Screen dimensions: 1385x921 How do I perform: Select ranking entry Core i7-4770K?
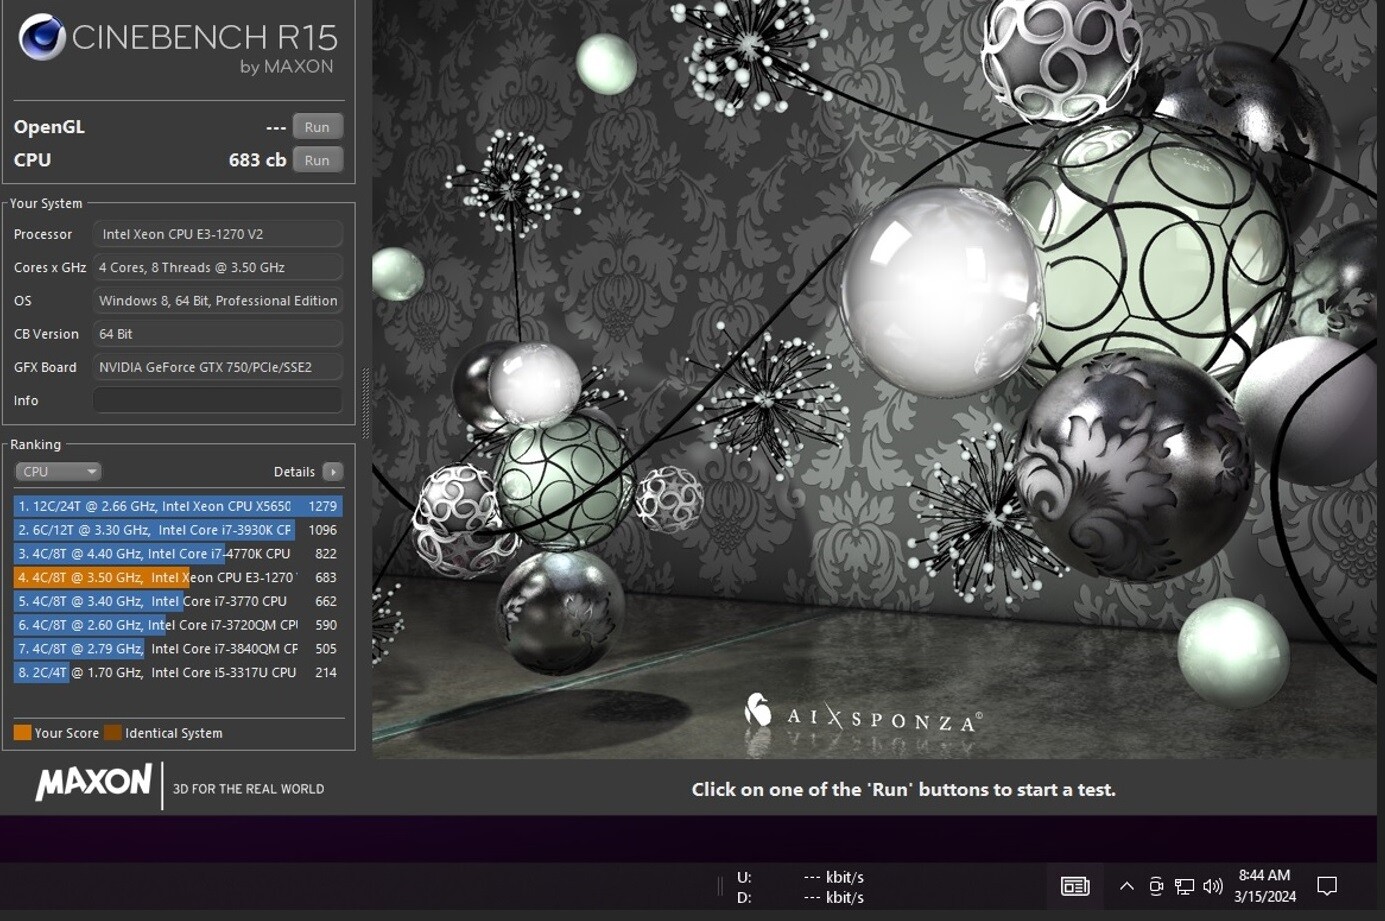tap(178, 553)
